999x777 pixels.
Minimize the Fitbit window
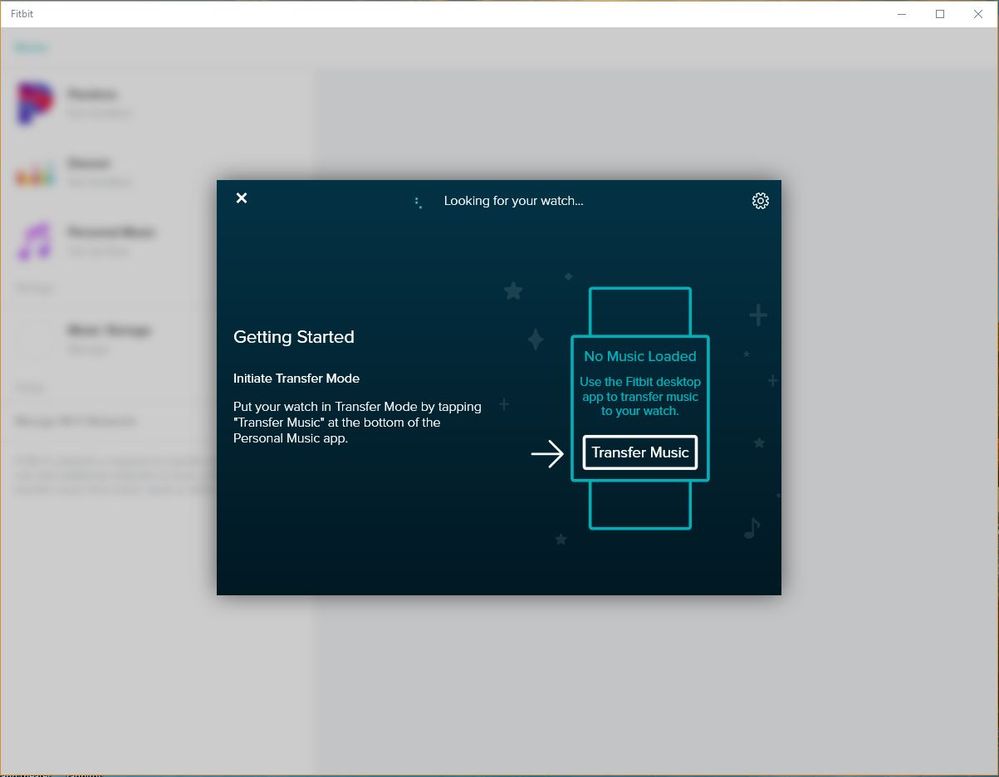pyautogui.click(x=902, y=14)
